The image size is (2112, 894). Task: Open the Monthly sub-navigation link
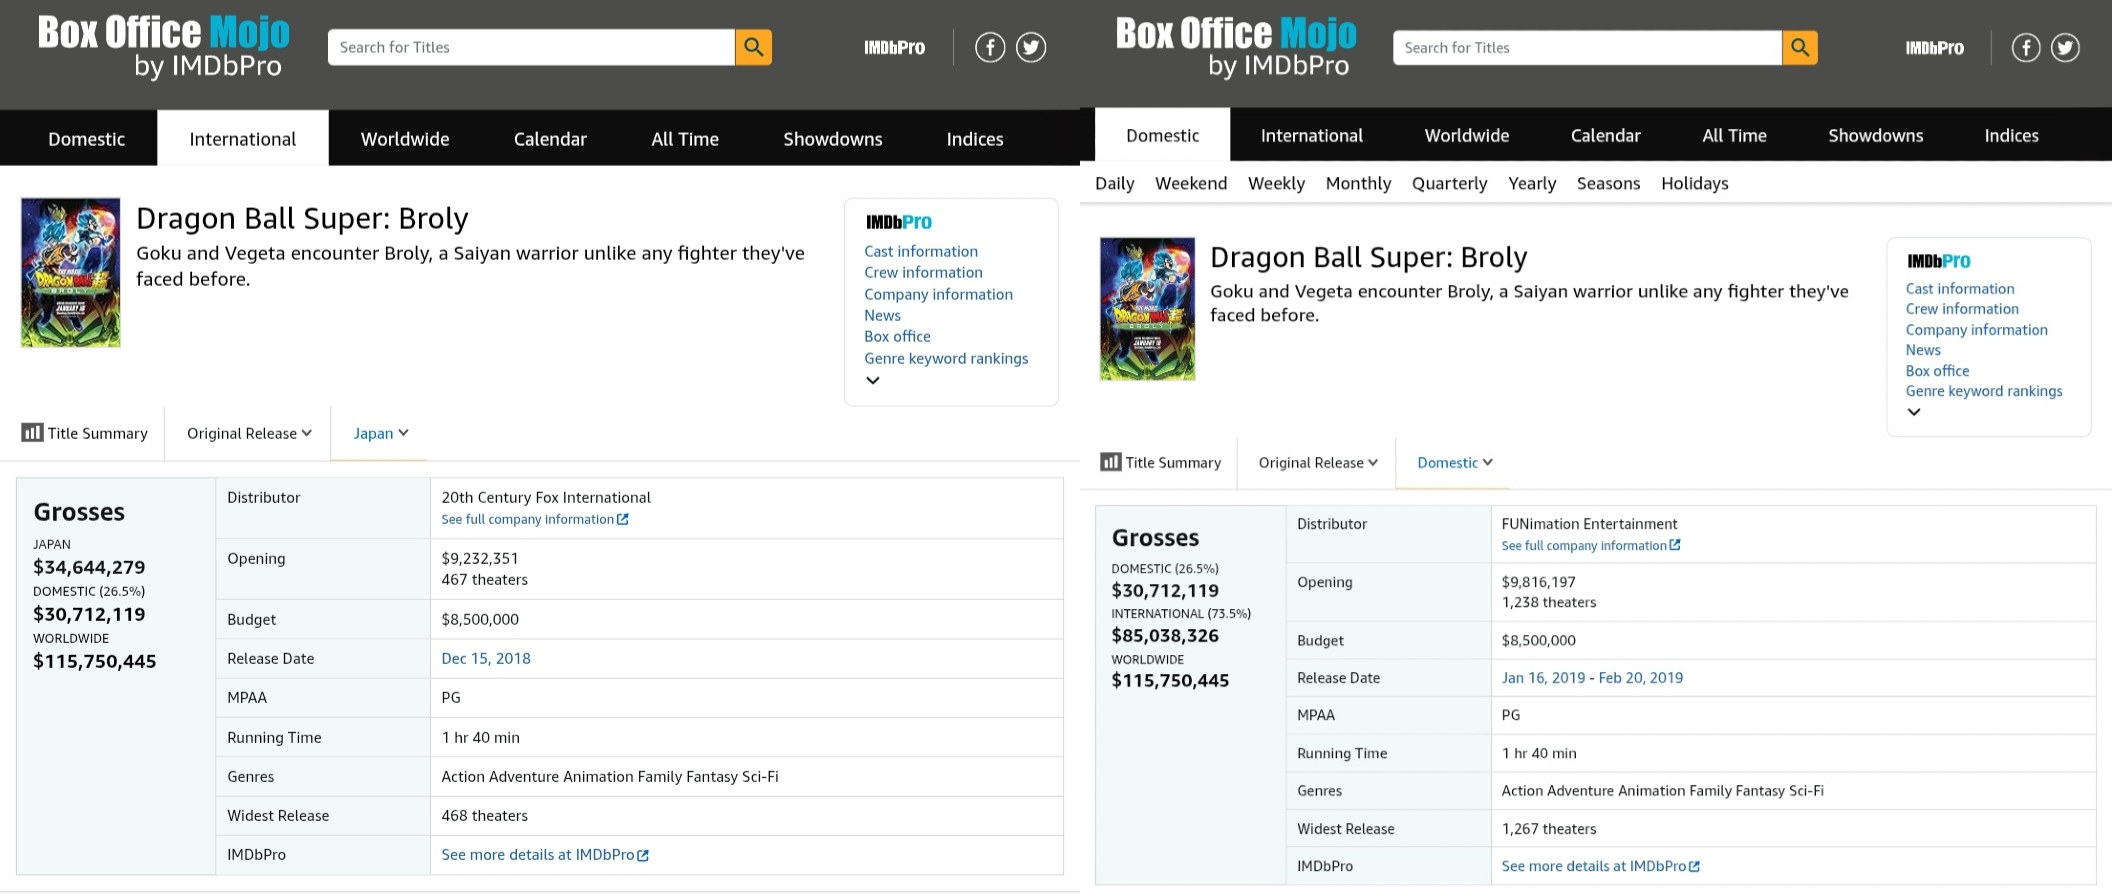coord(1358,183)
